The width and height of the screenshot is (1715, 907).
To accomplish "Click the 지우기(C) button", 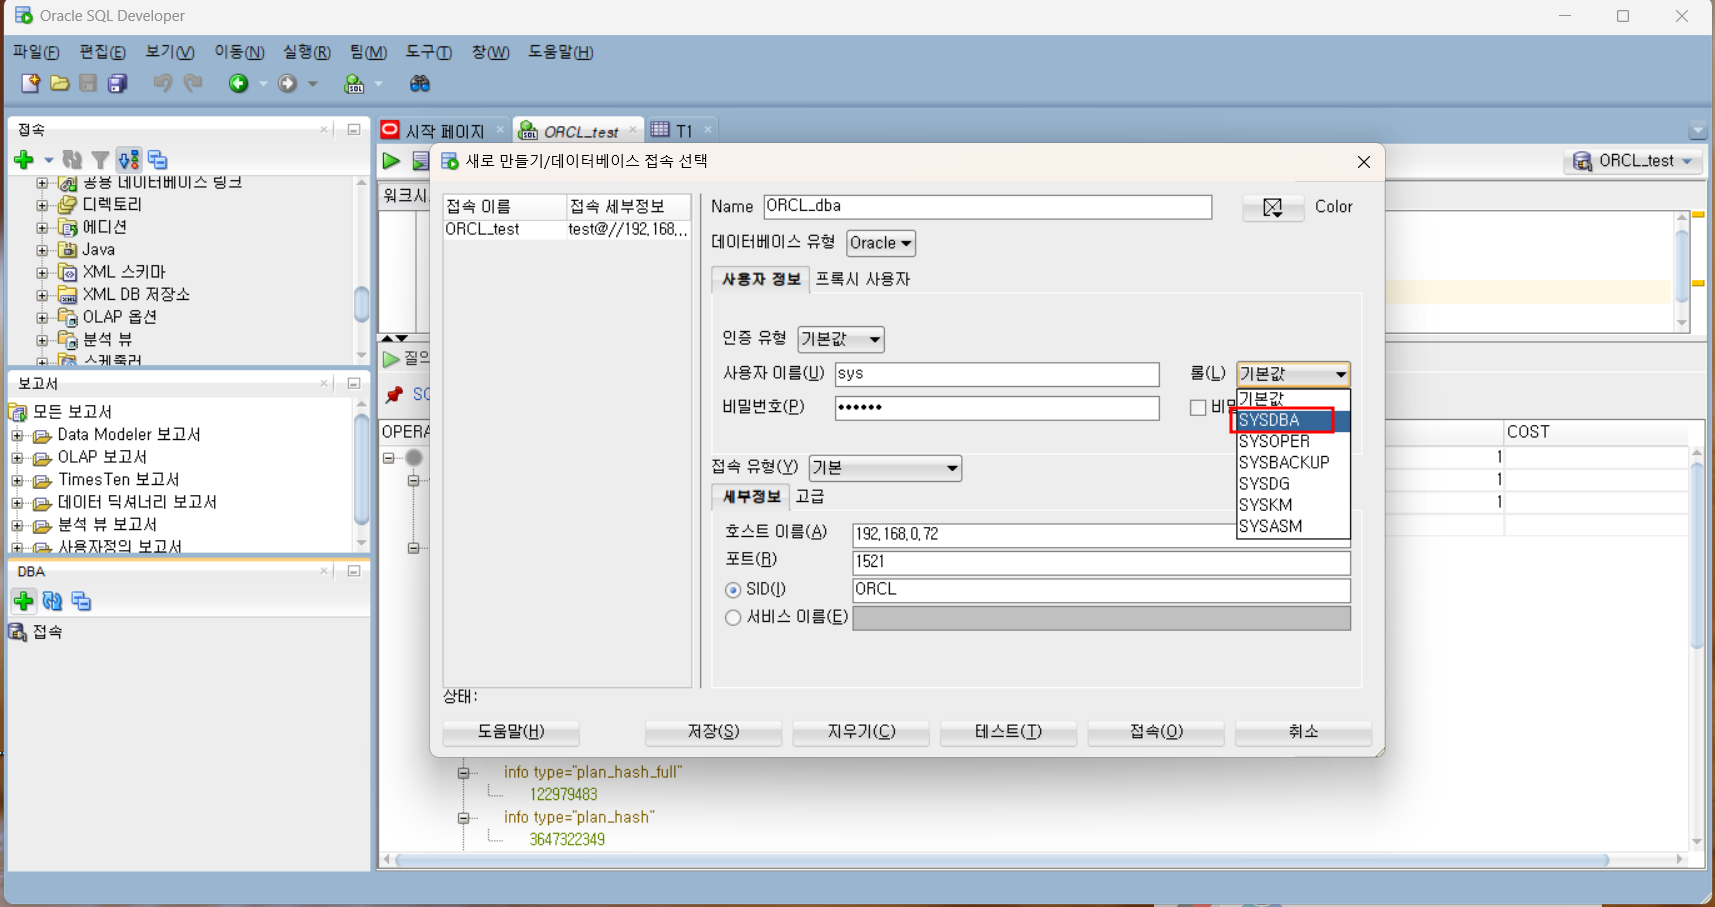I will tap(861, 732).
